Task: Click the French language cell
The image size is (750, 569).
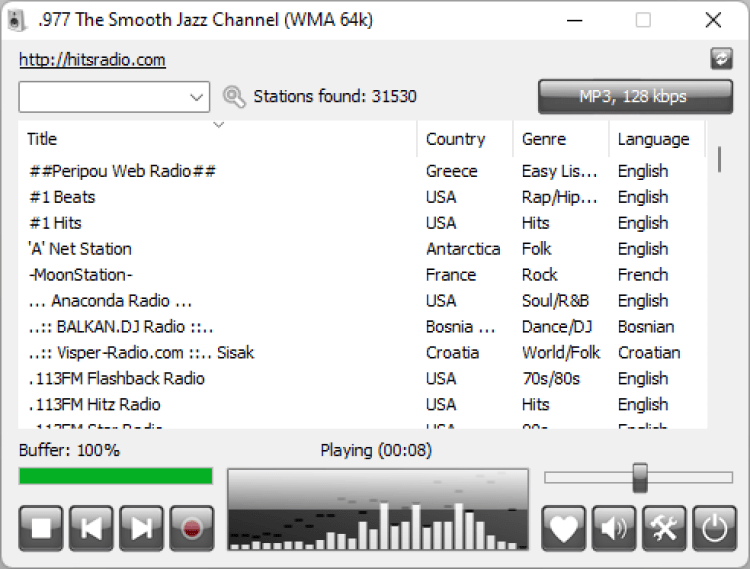Action: (643, 275)
